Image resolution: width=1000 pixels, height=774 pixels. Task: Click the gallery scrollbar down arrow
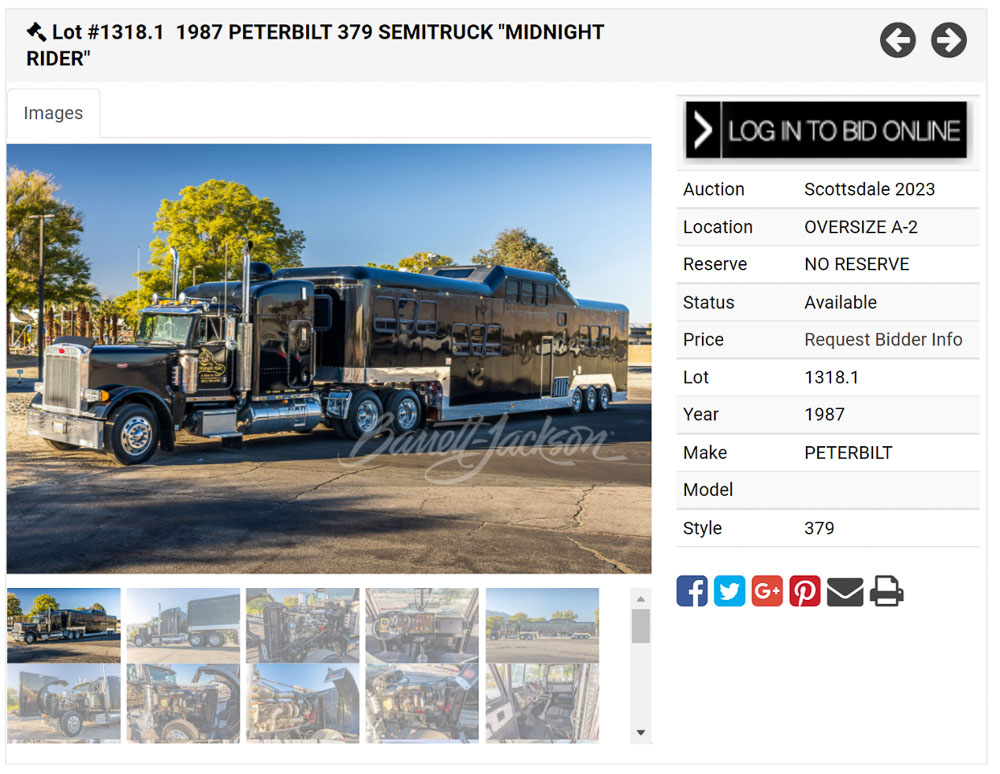(x=641, y=733)
